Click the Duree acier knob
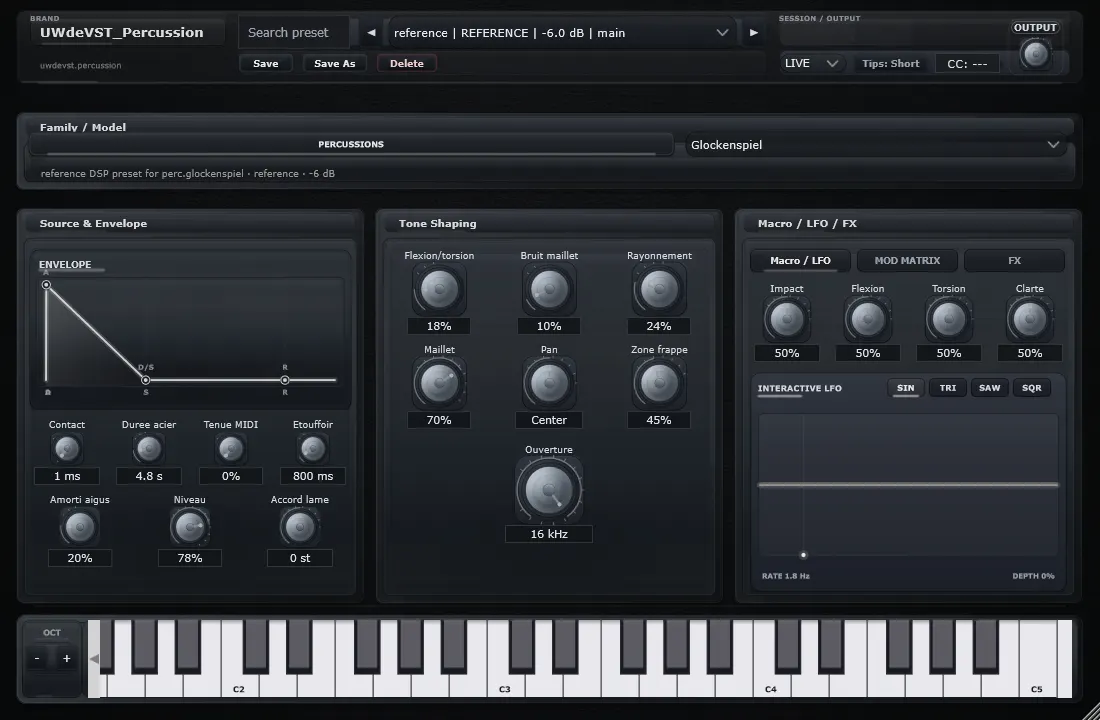Screen dimensions: 1100x720 point(149,449)
